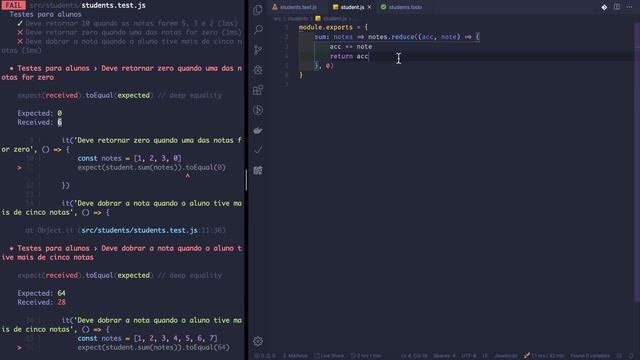
Task: Open errors and warnings in status bar
Action: coord(265,356)
